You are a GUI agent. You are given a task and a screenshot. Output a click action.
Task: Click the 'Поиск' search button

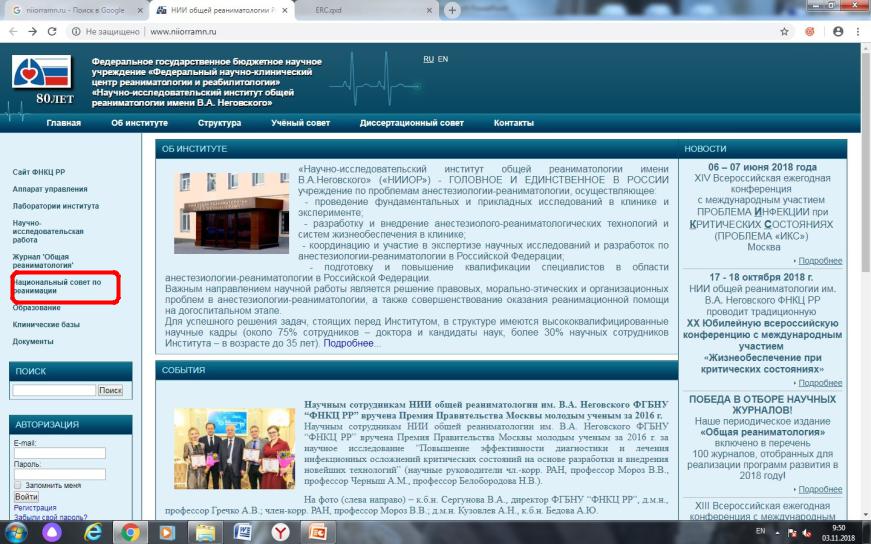tap(110, 390)
